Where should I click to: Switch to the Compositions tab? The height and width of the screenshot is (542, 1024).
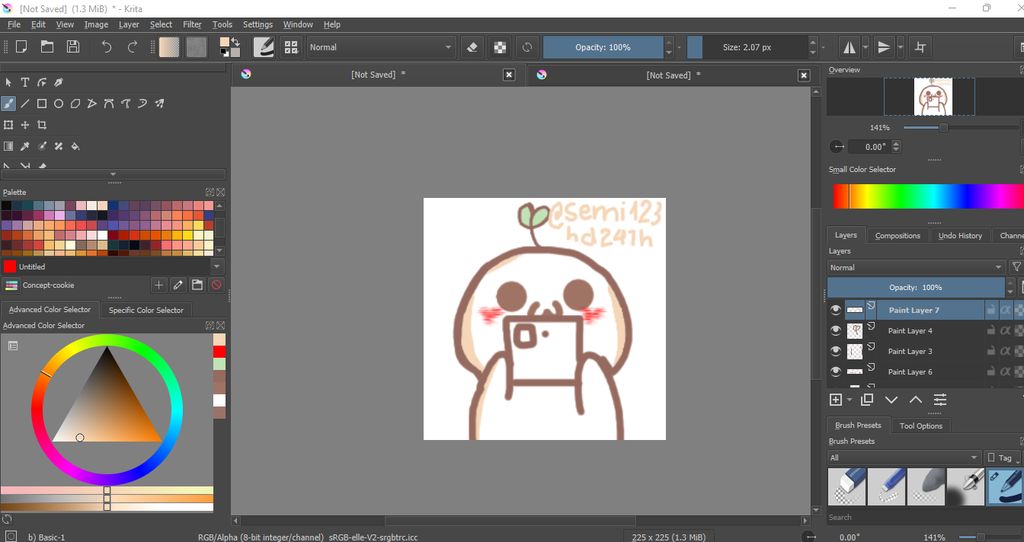[x=897, y=235]
